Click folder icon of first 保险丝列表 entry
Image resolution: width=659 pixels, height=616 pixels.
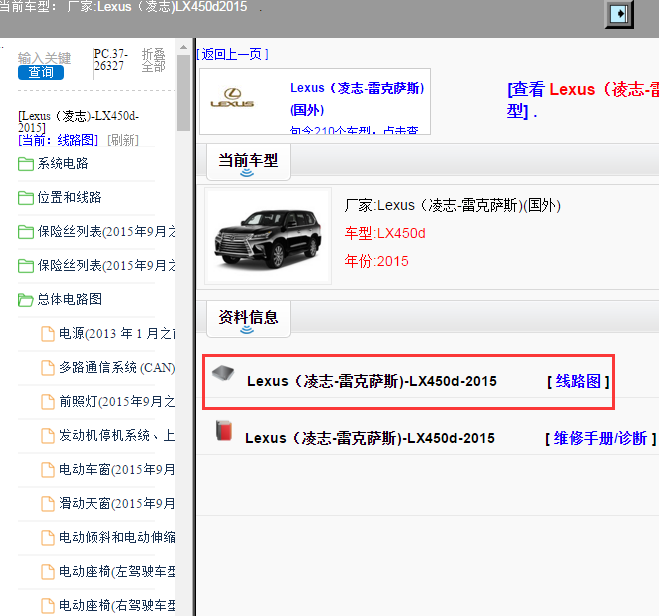(26, 232)
